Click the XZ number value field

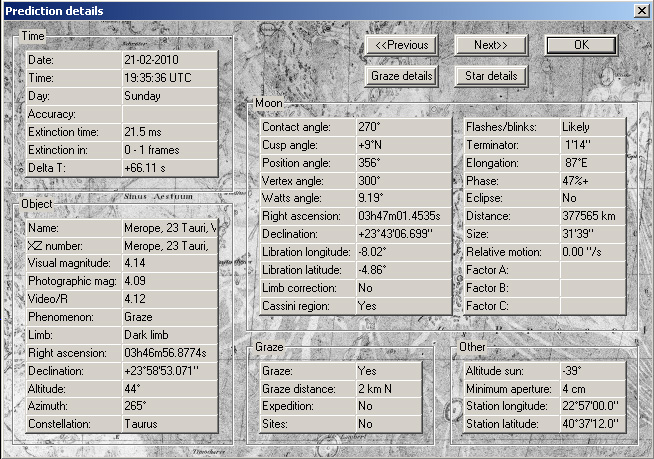tap(170, 246)
